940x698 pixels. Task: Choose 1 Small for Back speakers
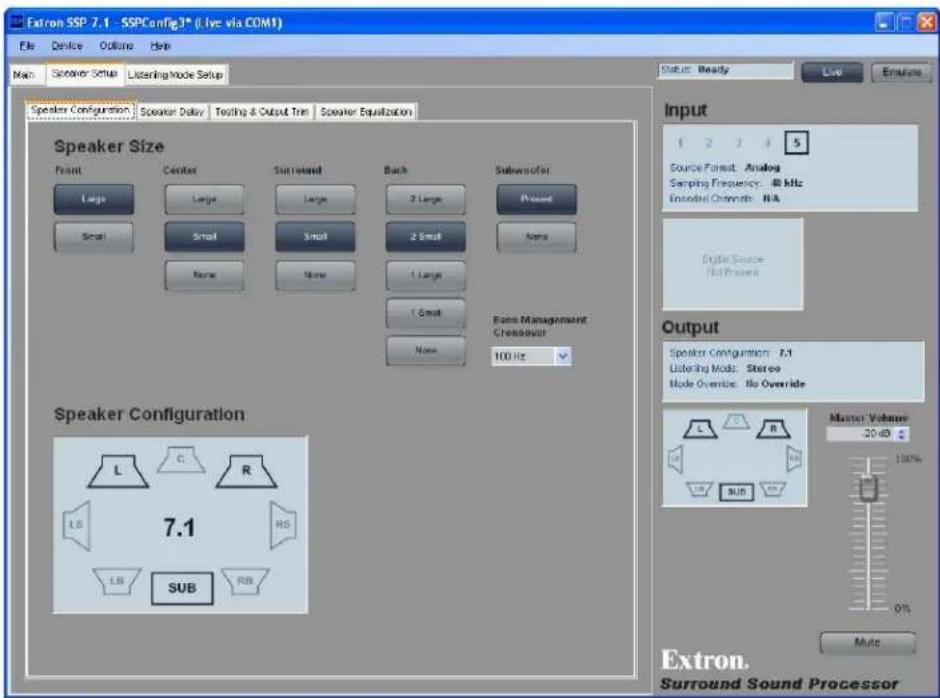[x=426, y=313]
